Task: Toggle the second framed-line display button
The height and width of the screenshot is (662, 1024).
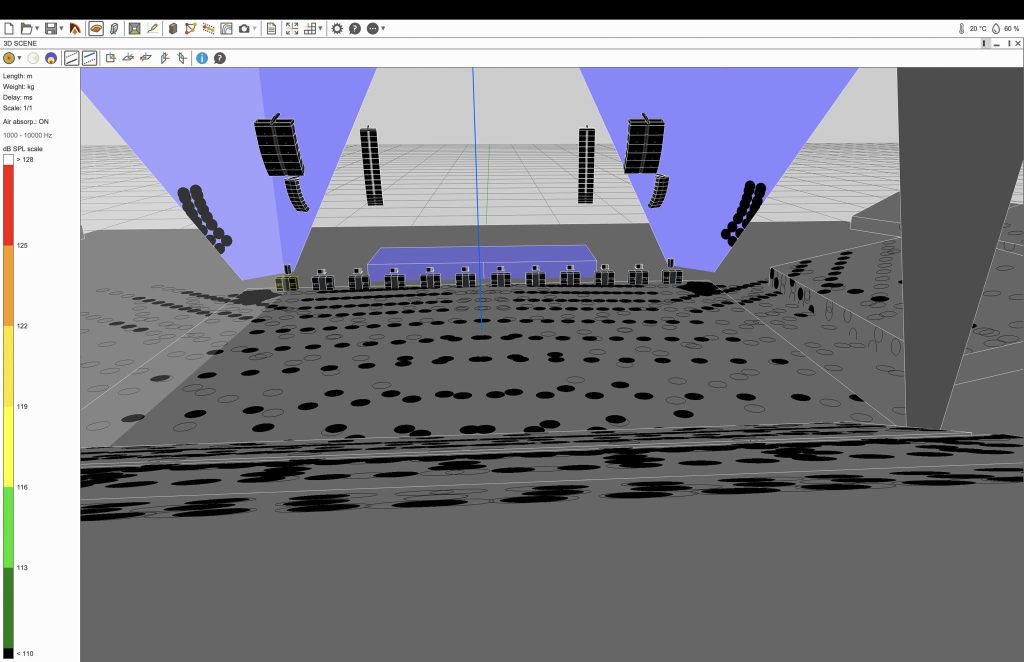Action: (x=89, y=58)
